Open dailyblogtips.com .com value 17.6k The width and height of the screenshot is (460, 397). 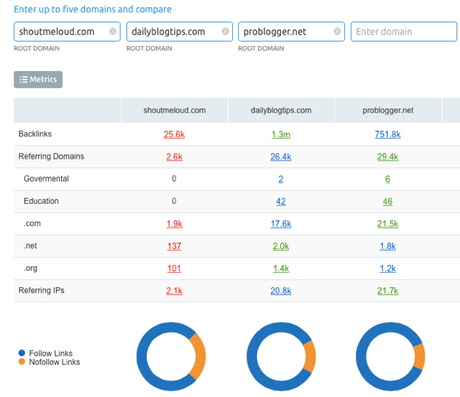coord(281,224)
